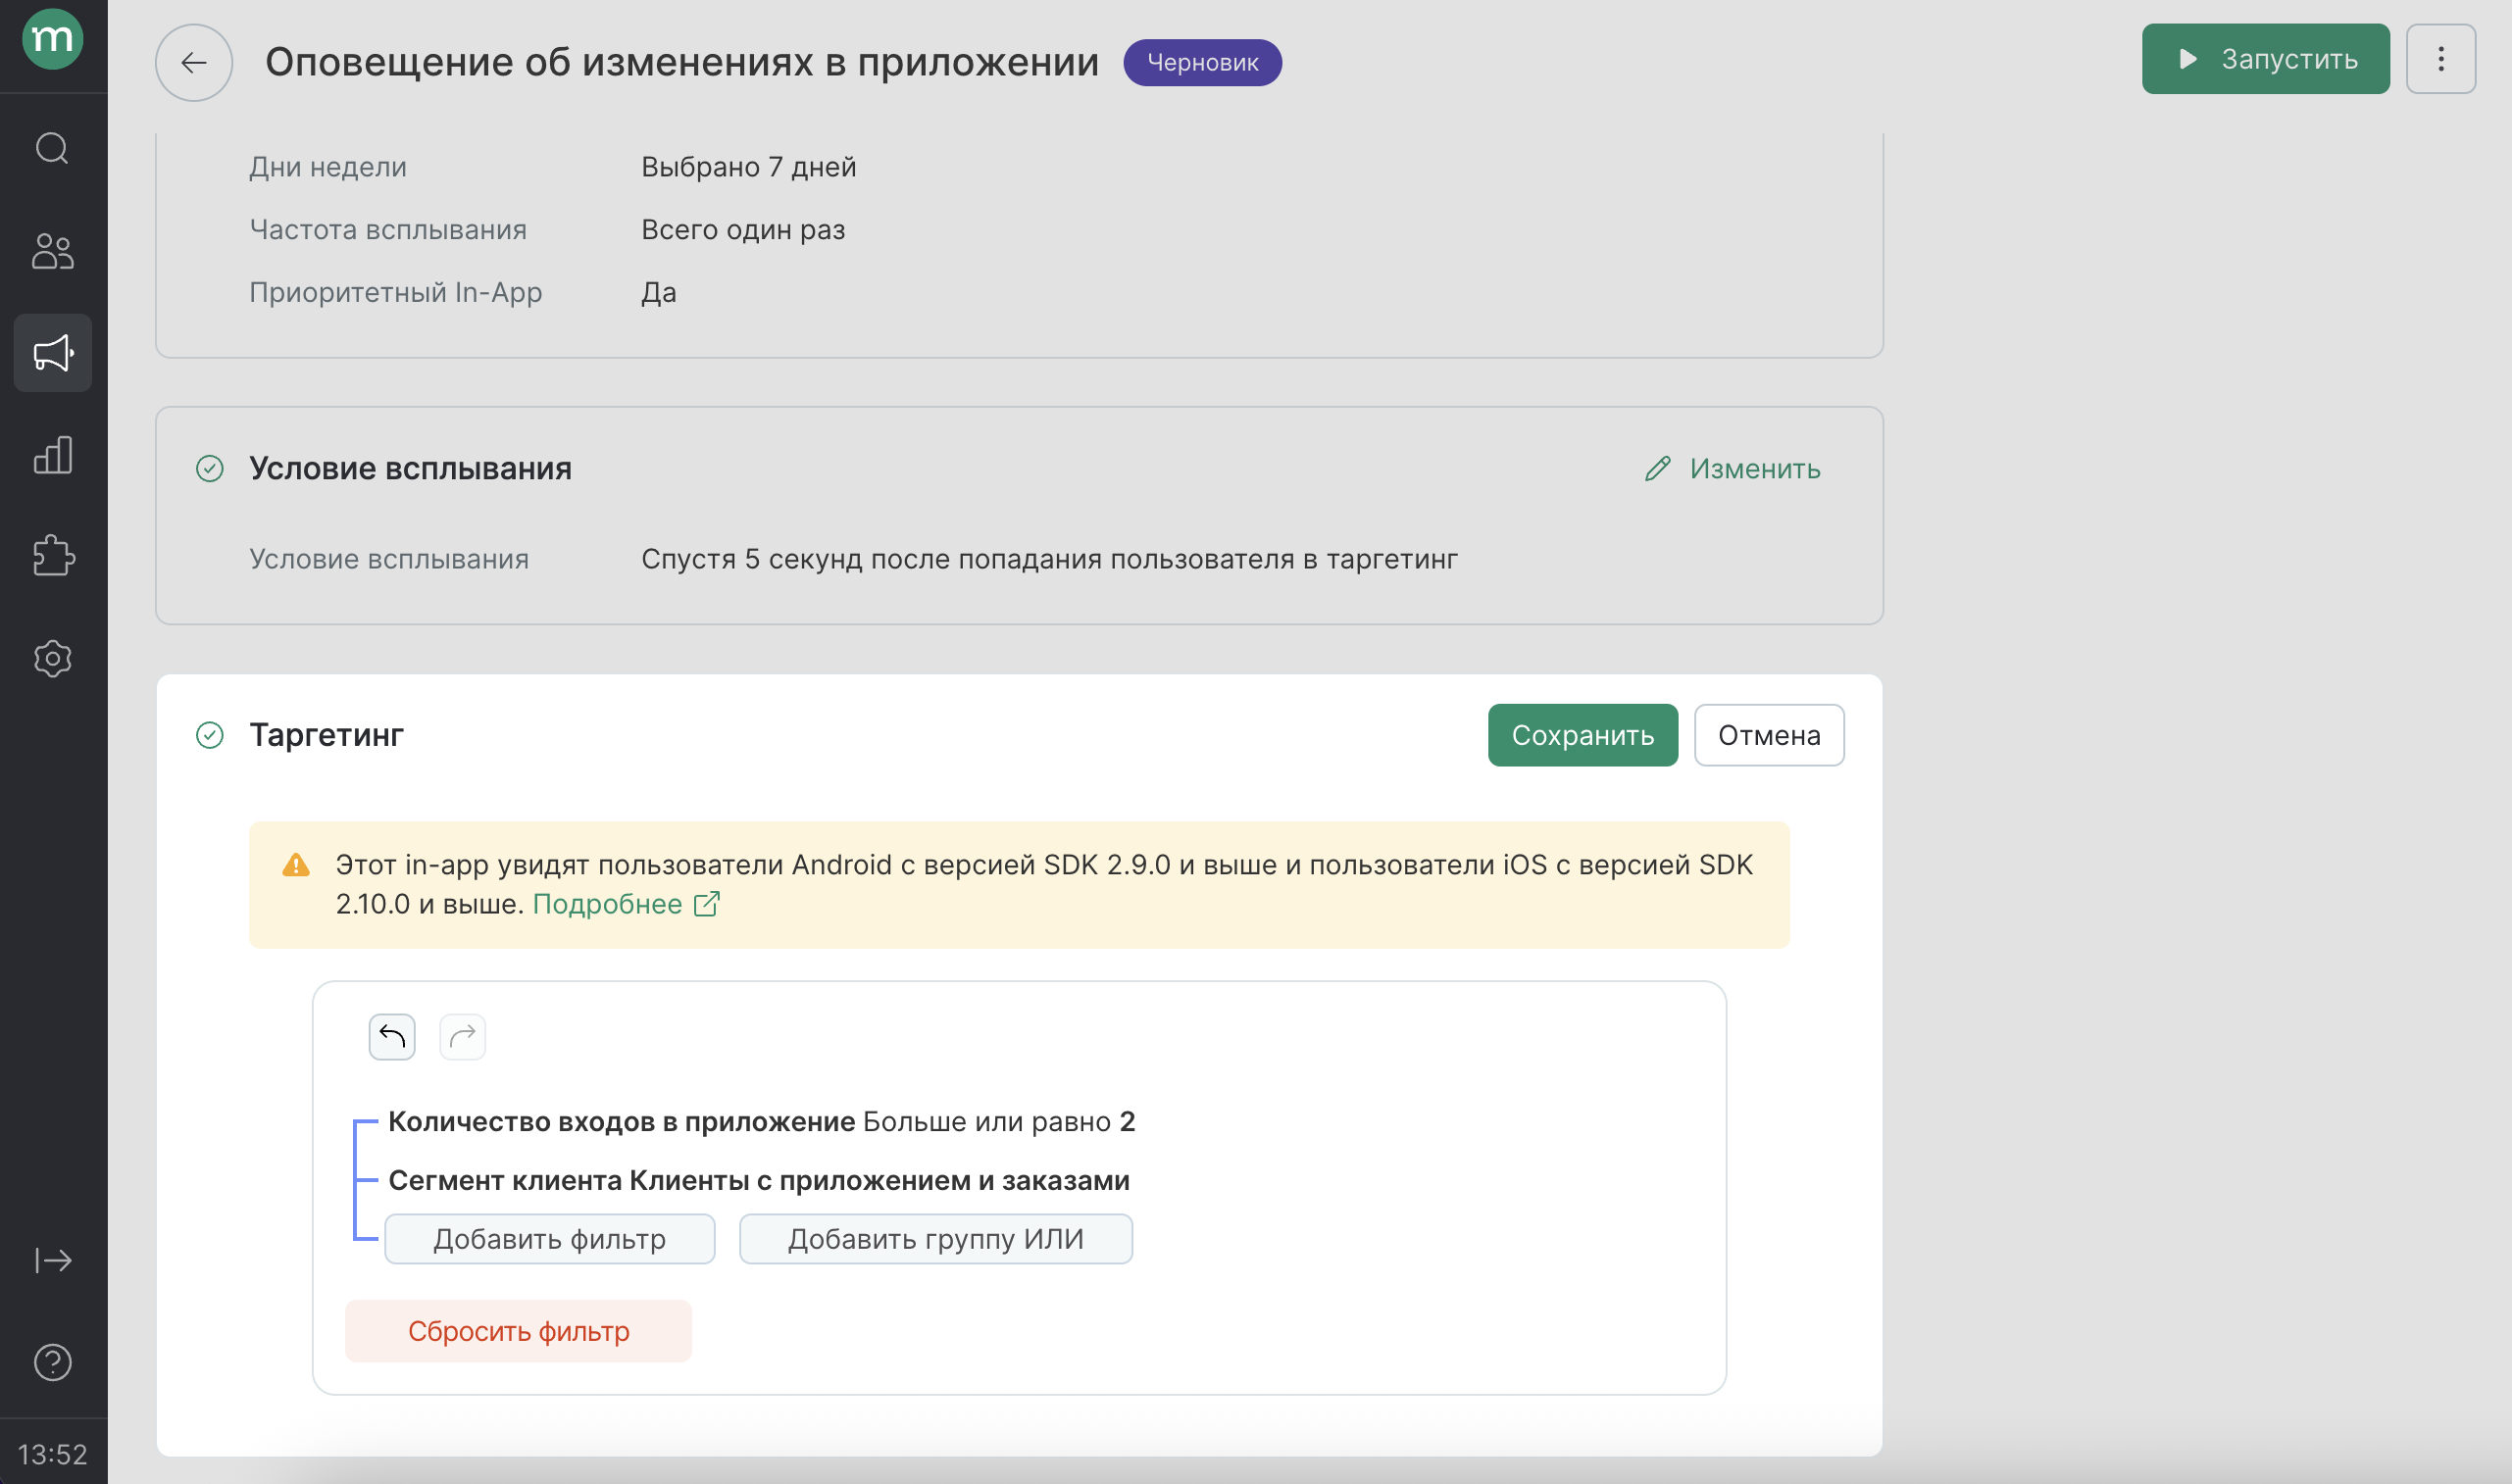The height and width of the screenshot is (1484, 2512).
Task: Click the checkmark icon beside Условие всплывания heading
Action: (210, 469)
